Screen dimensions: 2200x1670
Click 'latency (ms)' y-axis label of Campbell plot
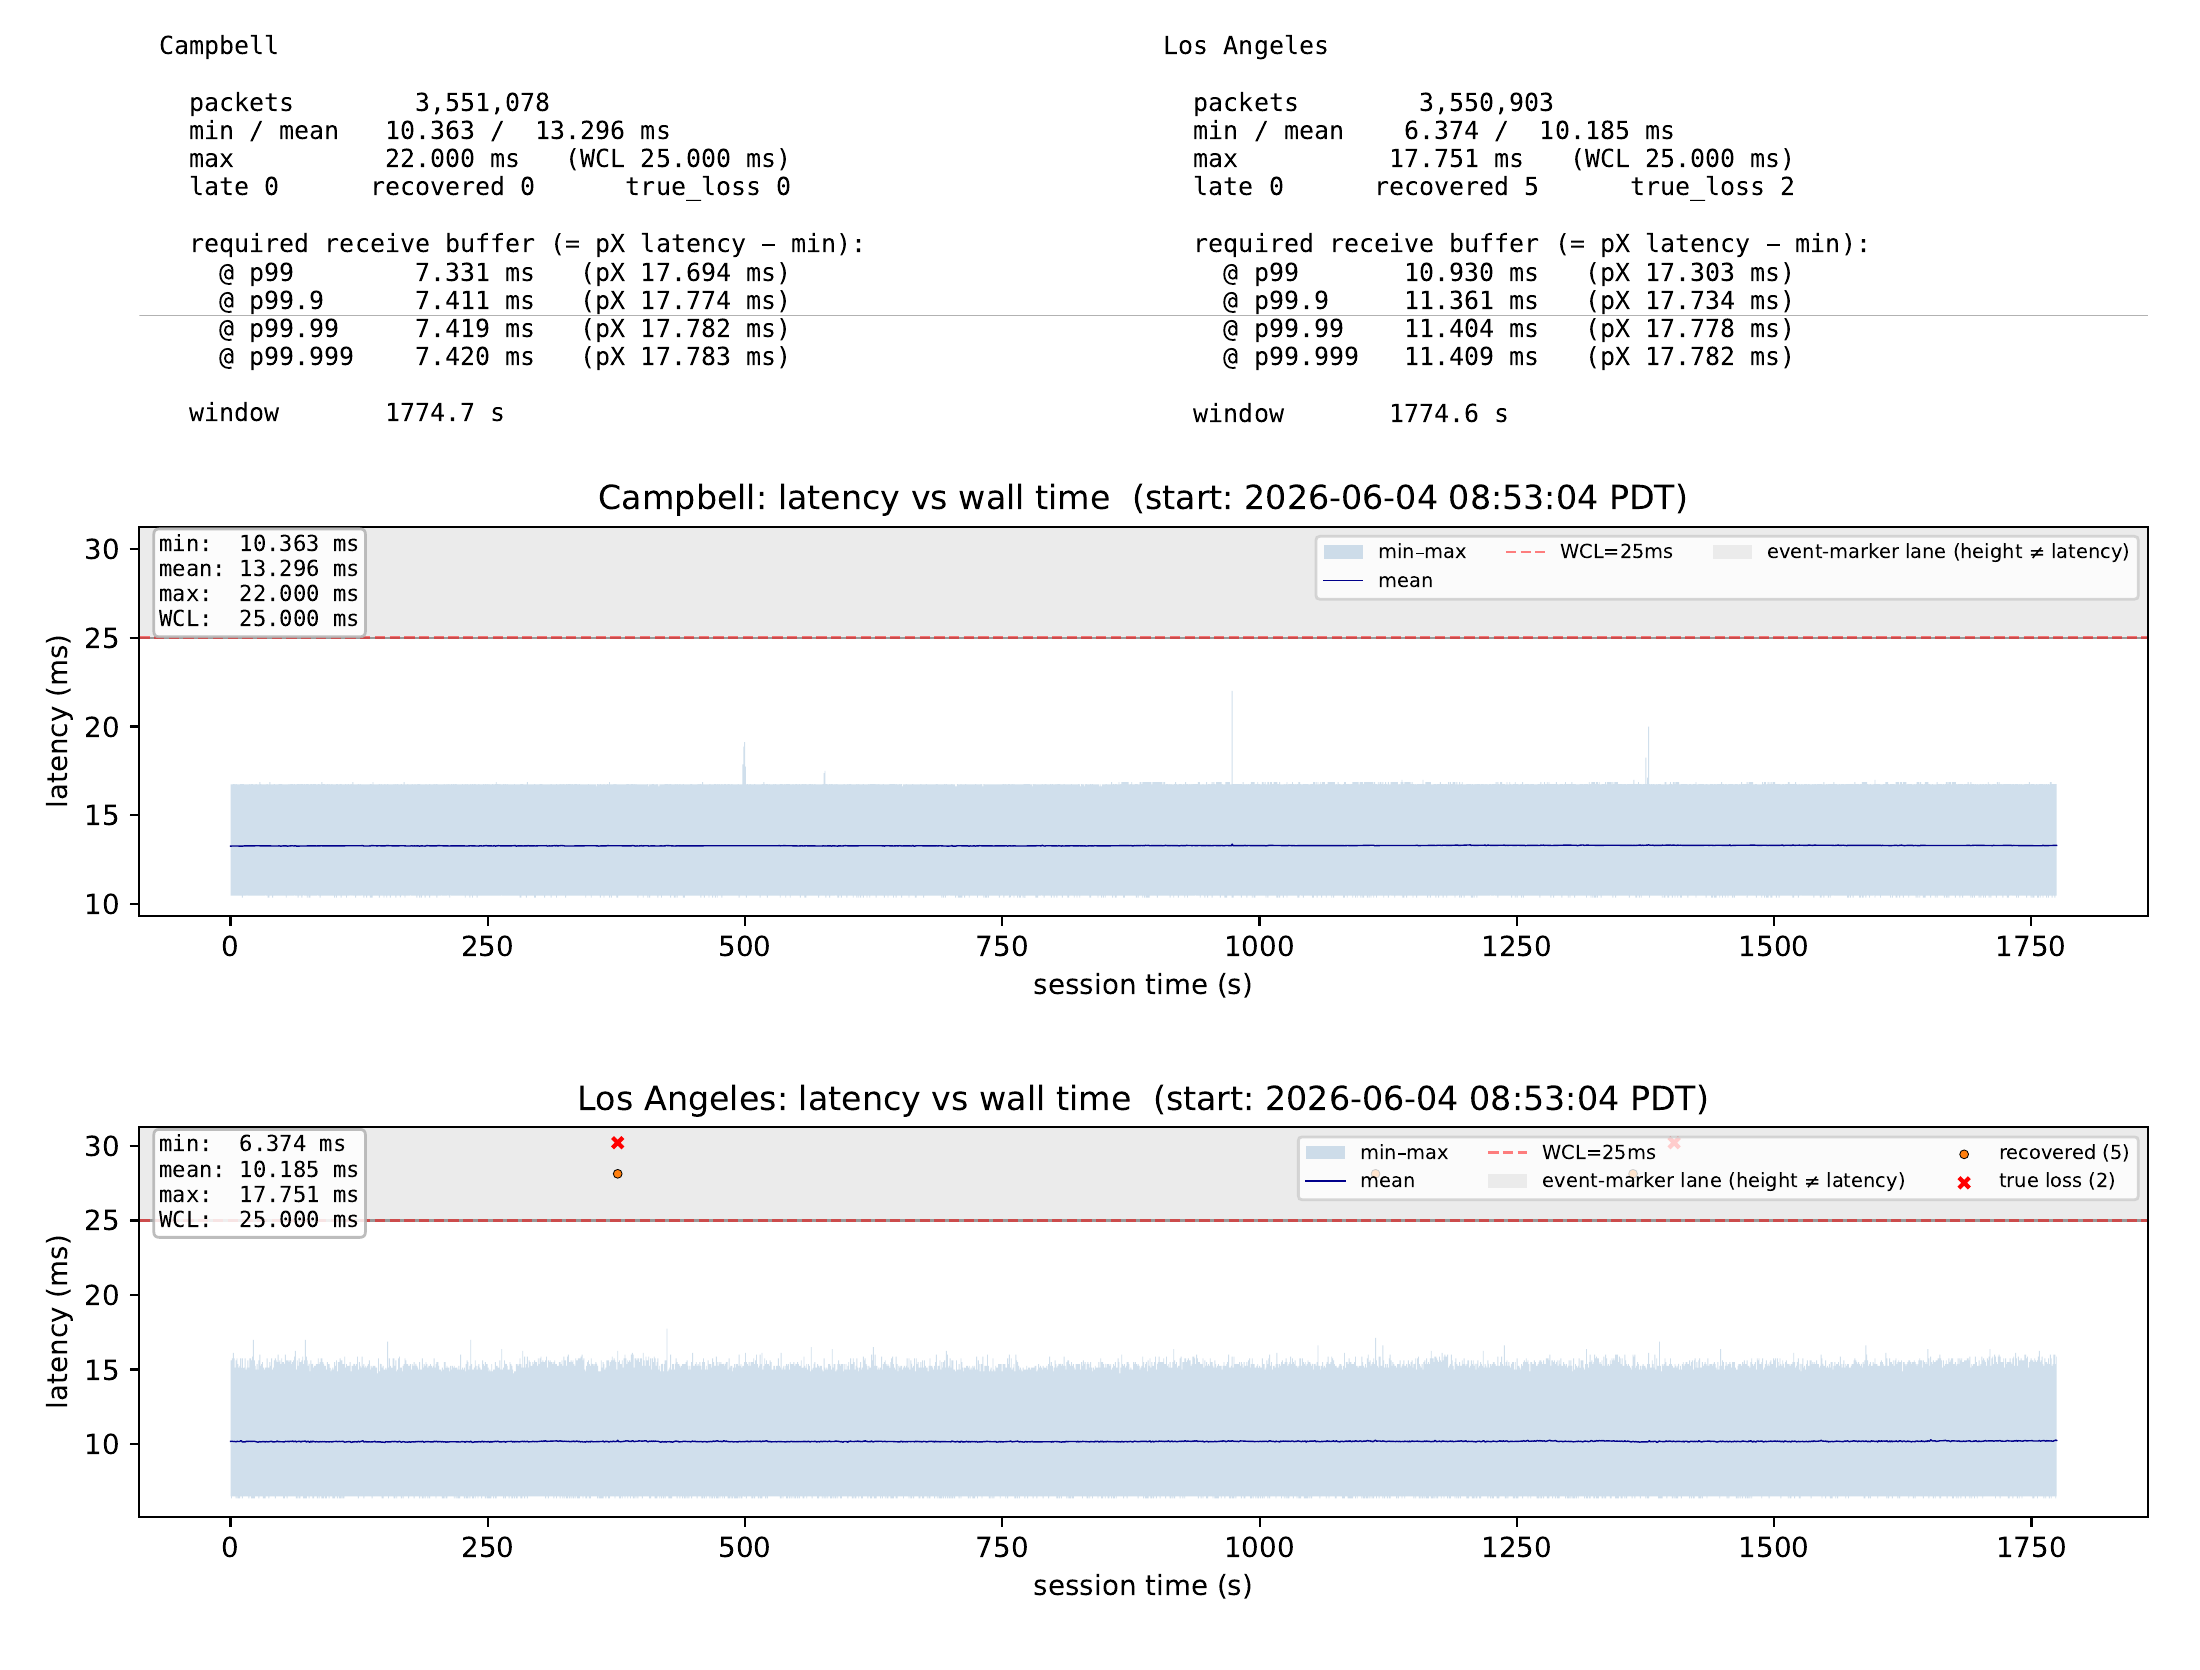[x=58, y=721]
